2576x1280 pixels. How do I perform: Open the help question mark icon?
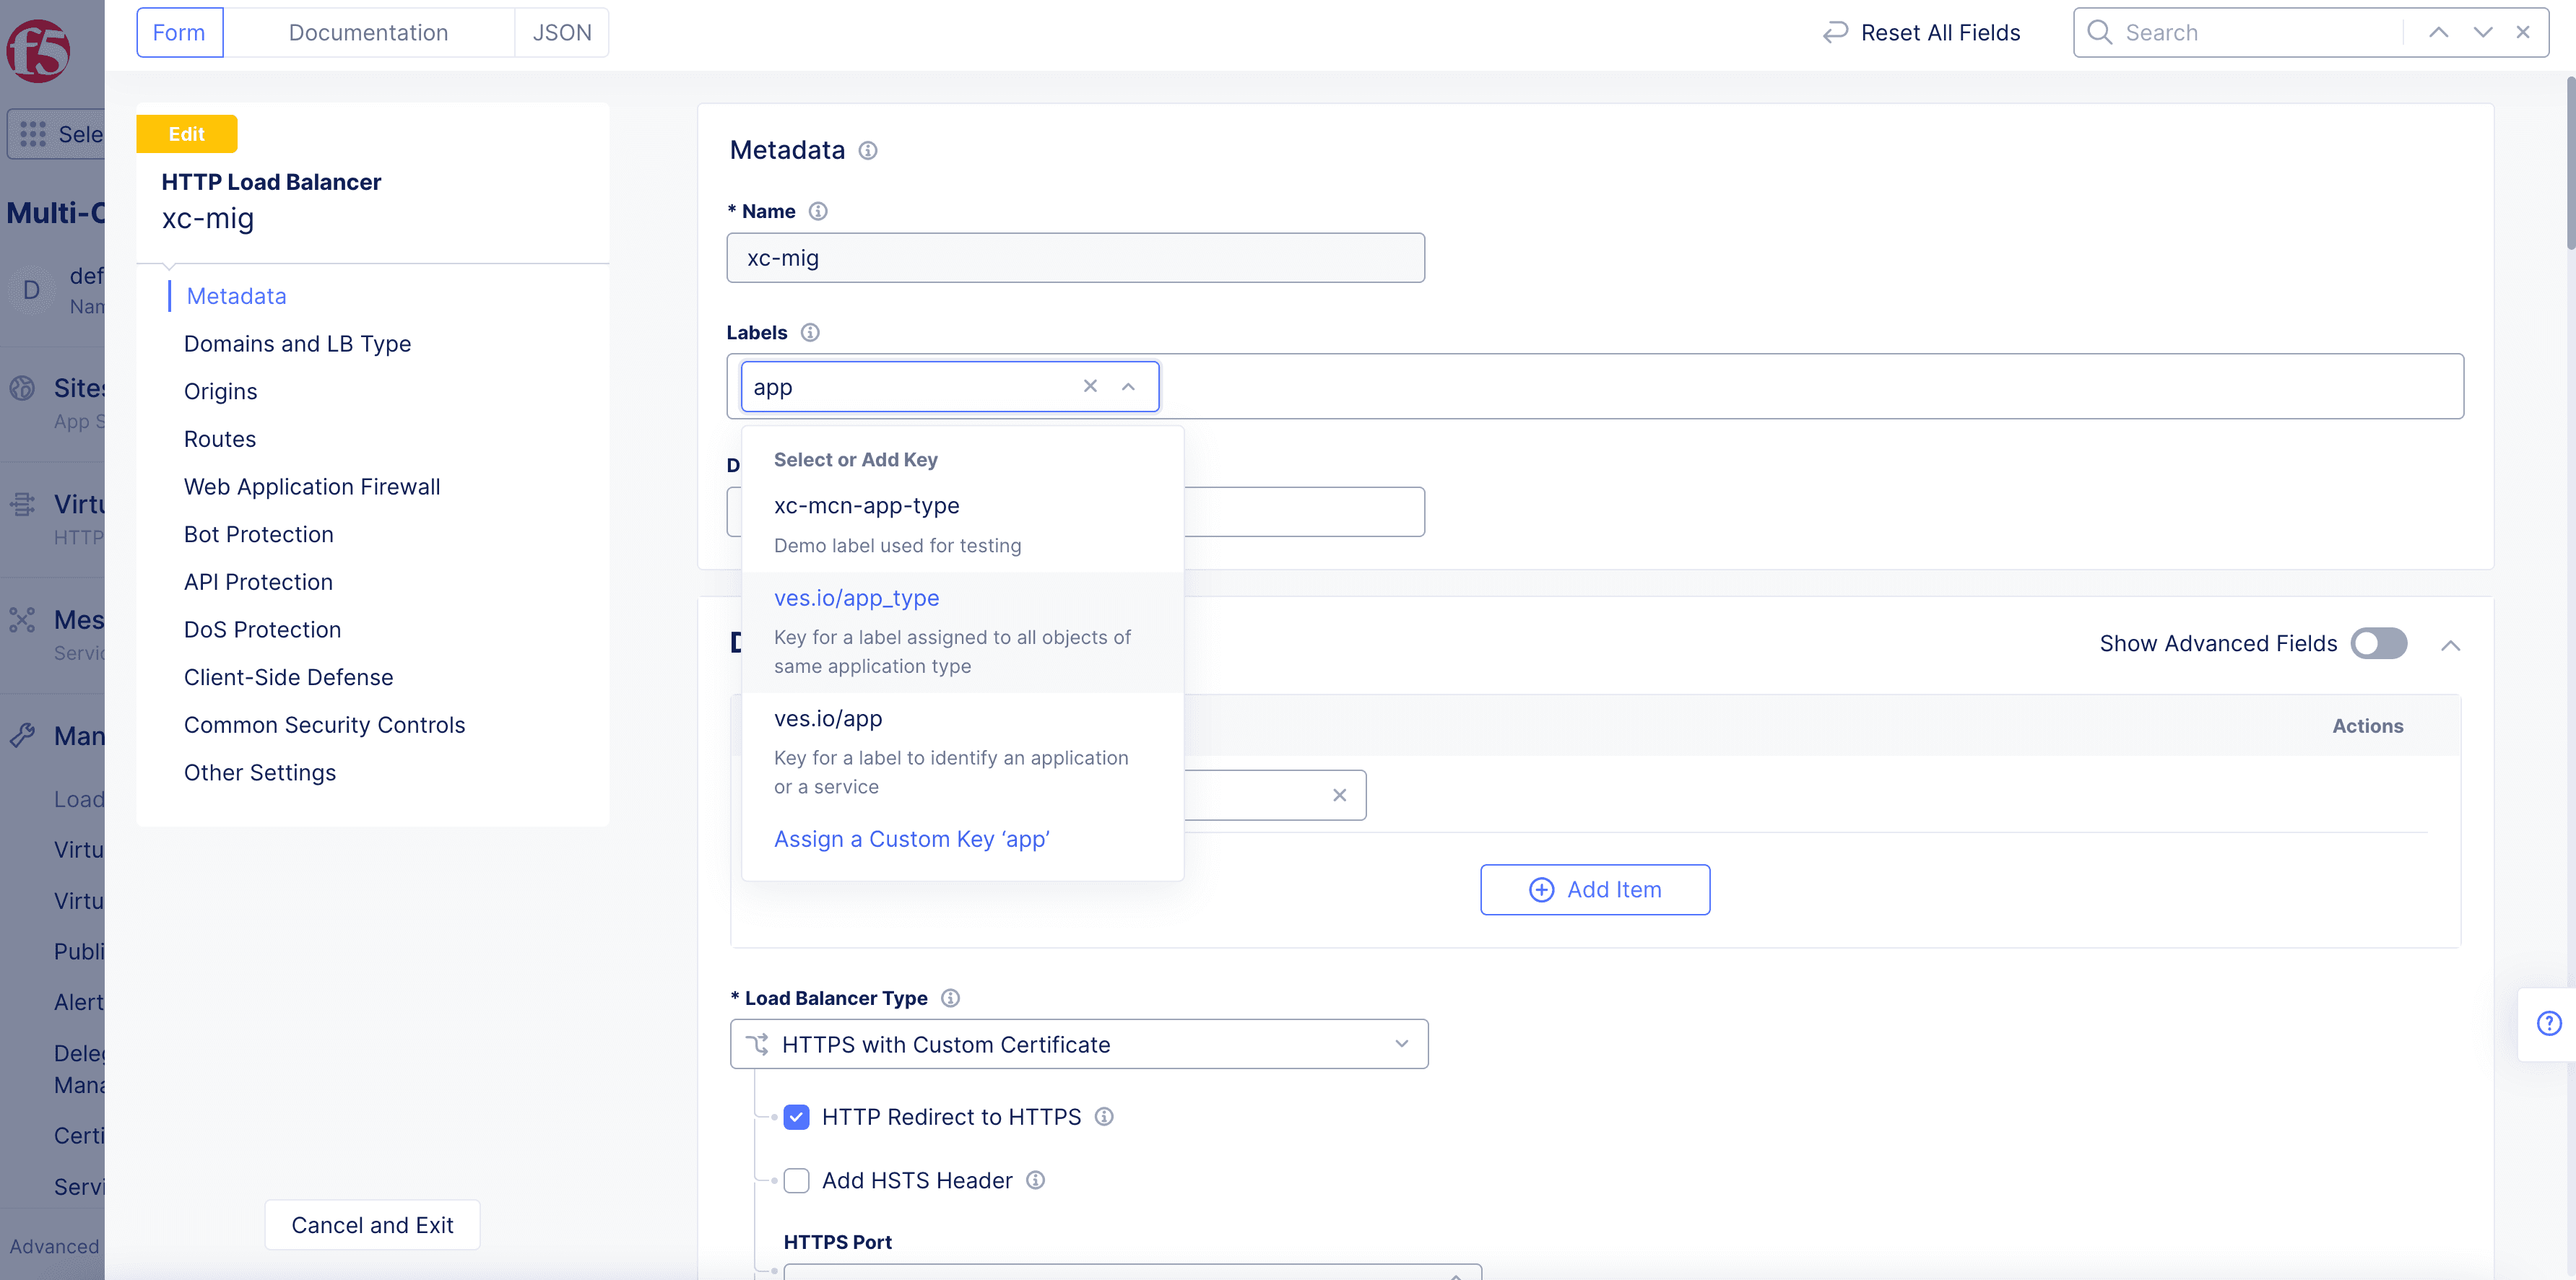coord(2548,1023)
